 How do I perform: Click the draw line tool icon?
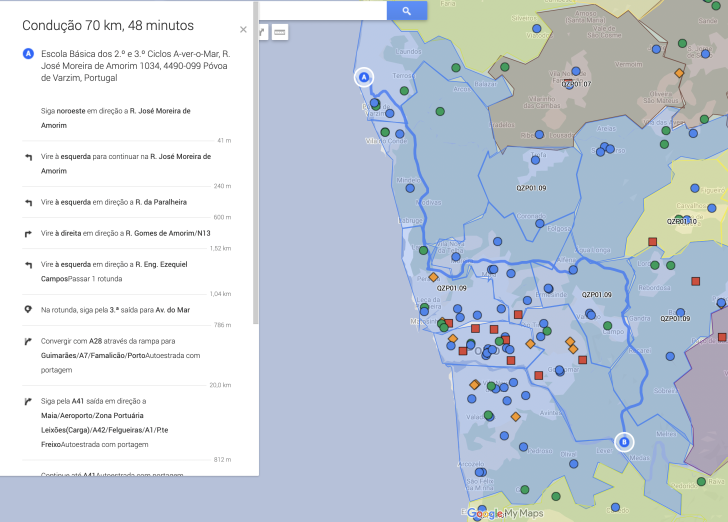click(x=261, y=33)
